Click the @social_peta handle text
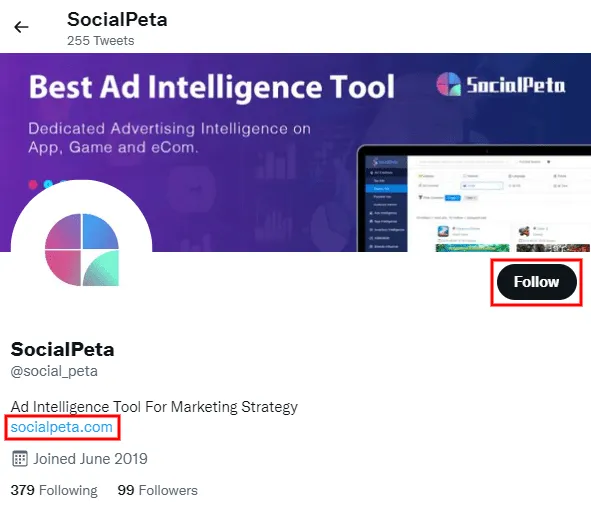The width and height of the screenshot is (591, 516). (54, 371)
